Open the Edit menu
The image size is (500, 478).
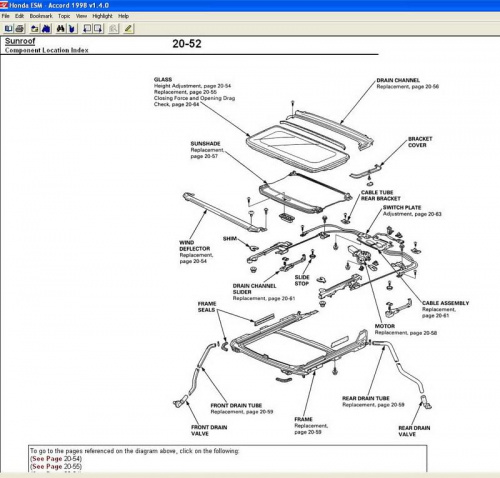19,16
